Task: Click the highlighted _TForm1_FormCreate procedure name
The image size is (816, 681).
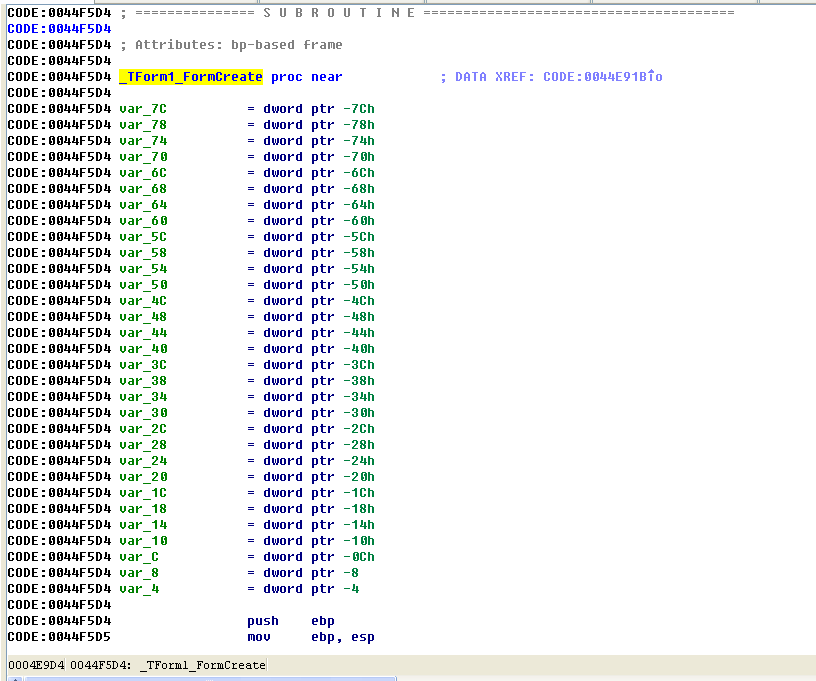Action: tap(191, 77)
